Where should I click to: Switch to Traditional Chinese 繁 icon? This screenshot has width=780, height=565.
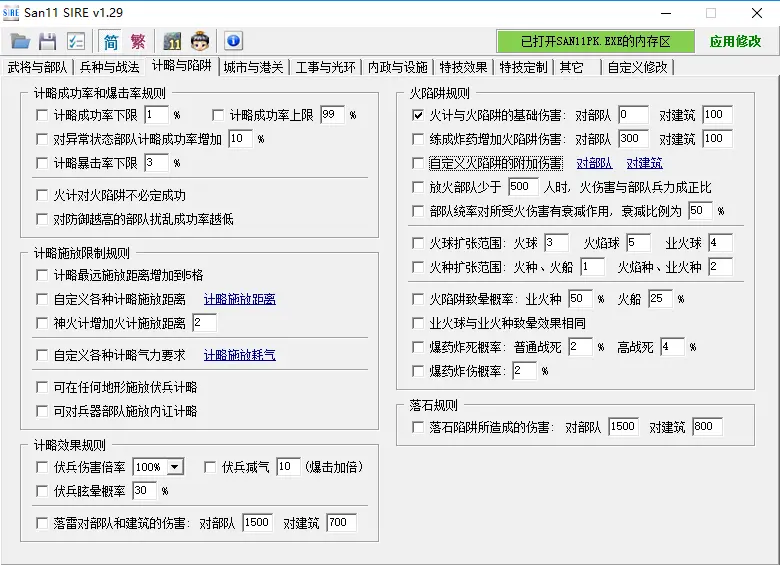pos(138,41)
